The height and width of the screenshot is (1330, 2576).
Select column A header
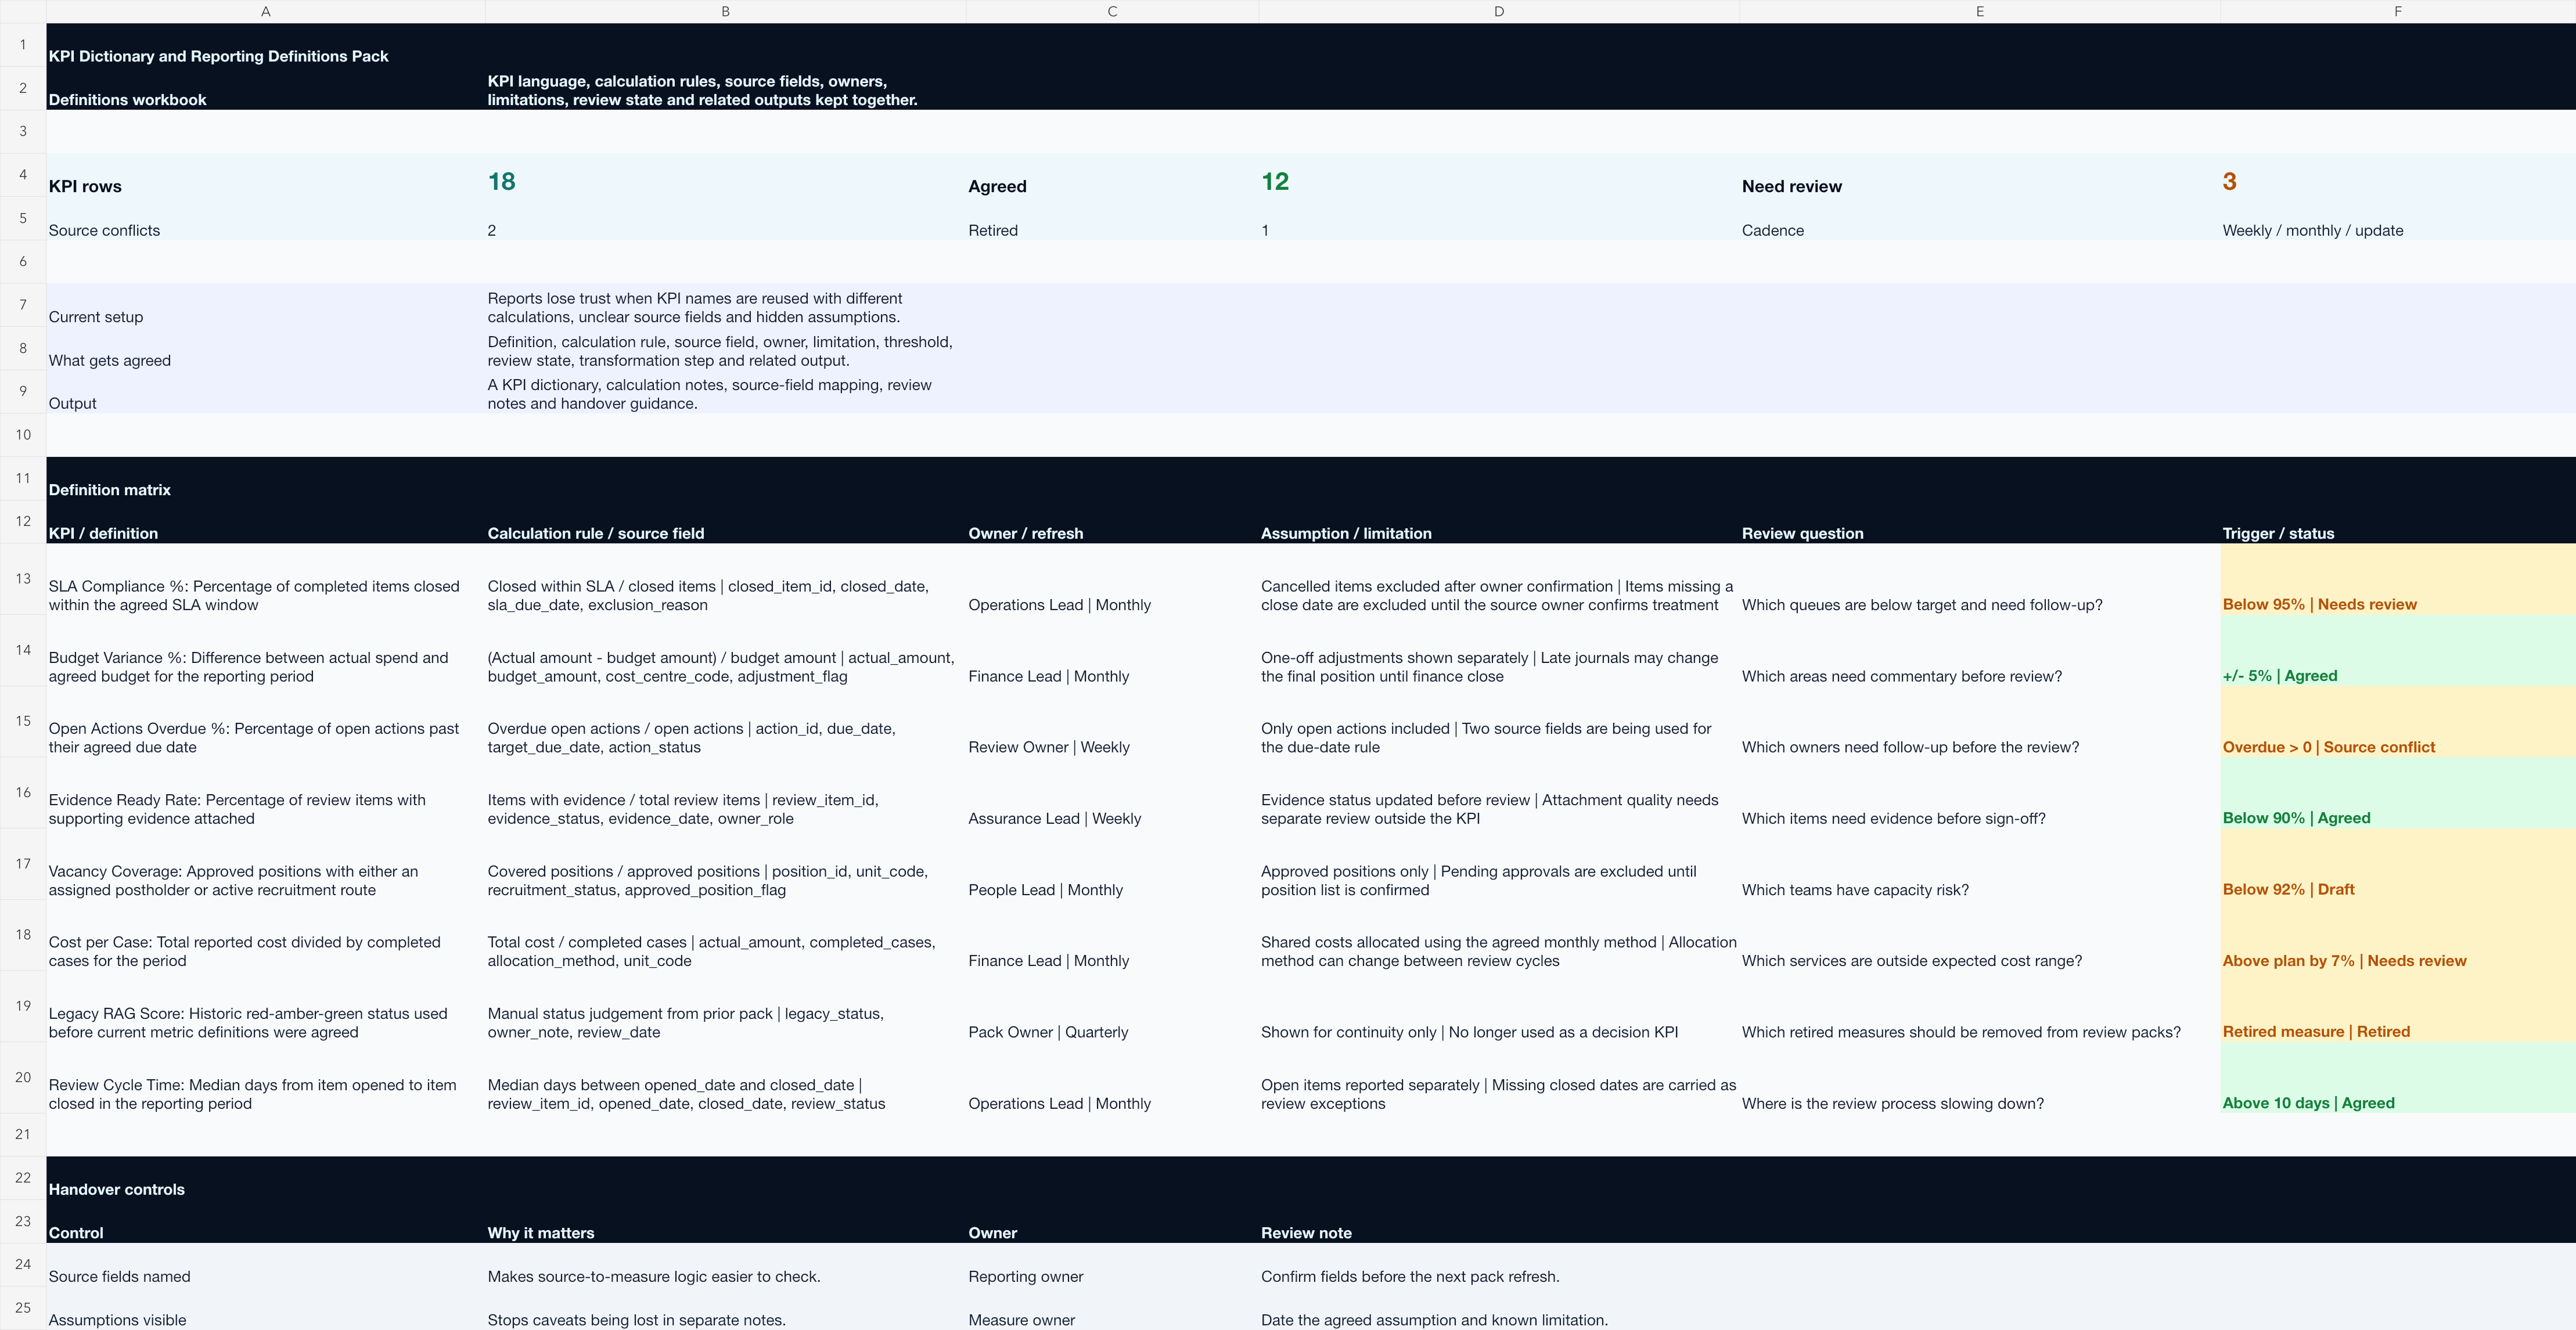point(265,11)
